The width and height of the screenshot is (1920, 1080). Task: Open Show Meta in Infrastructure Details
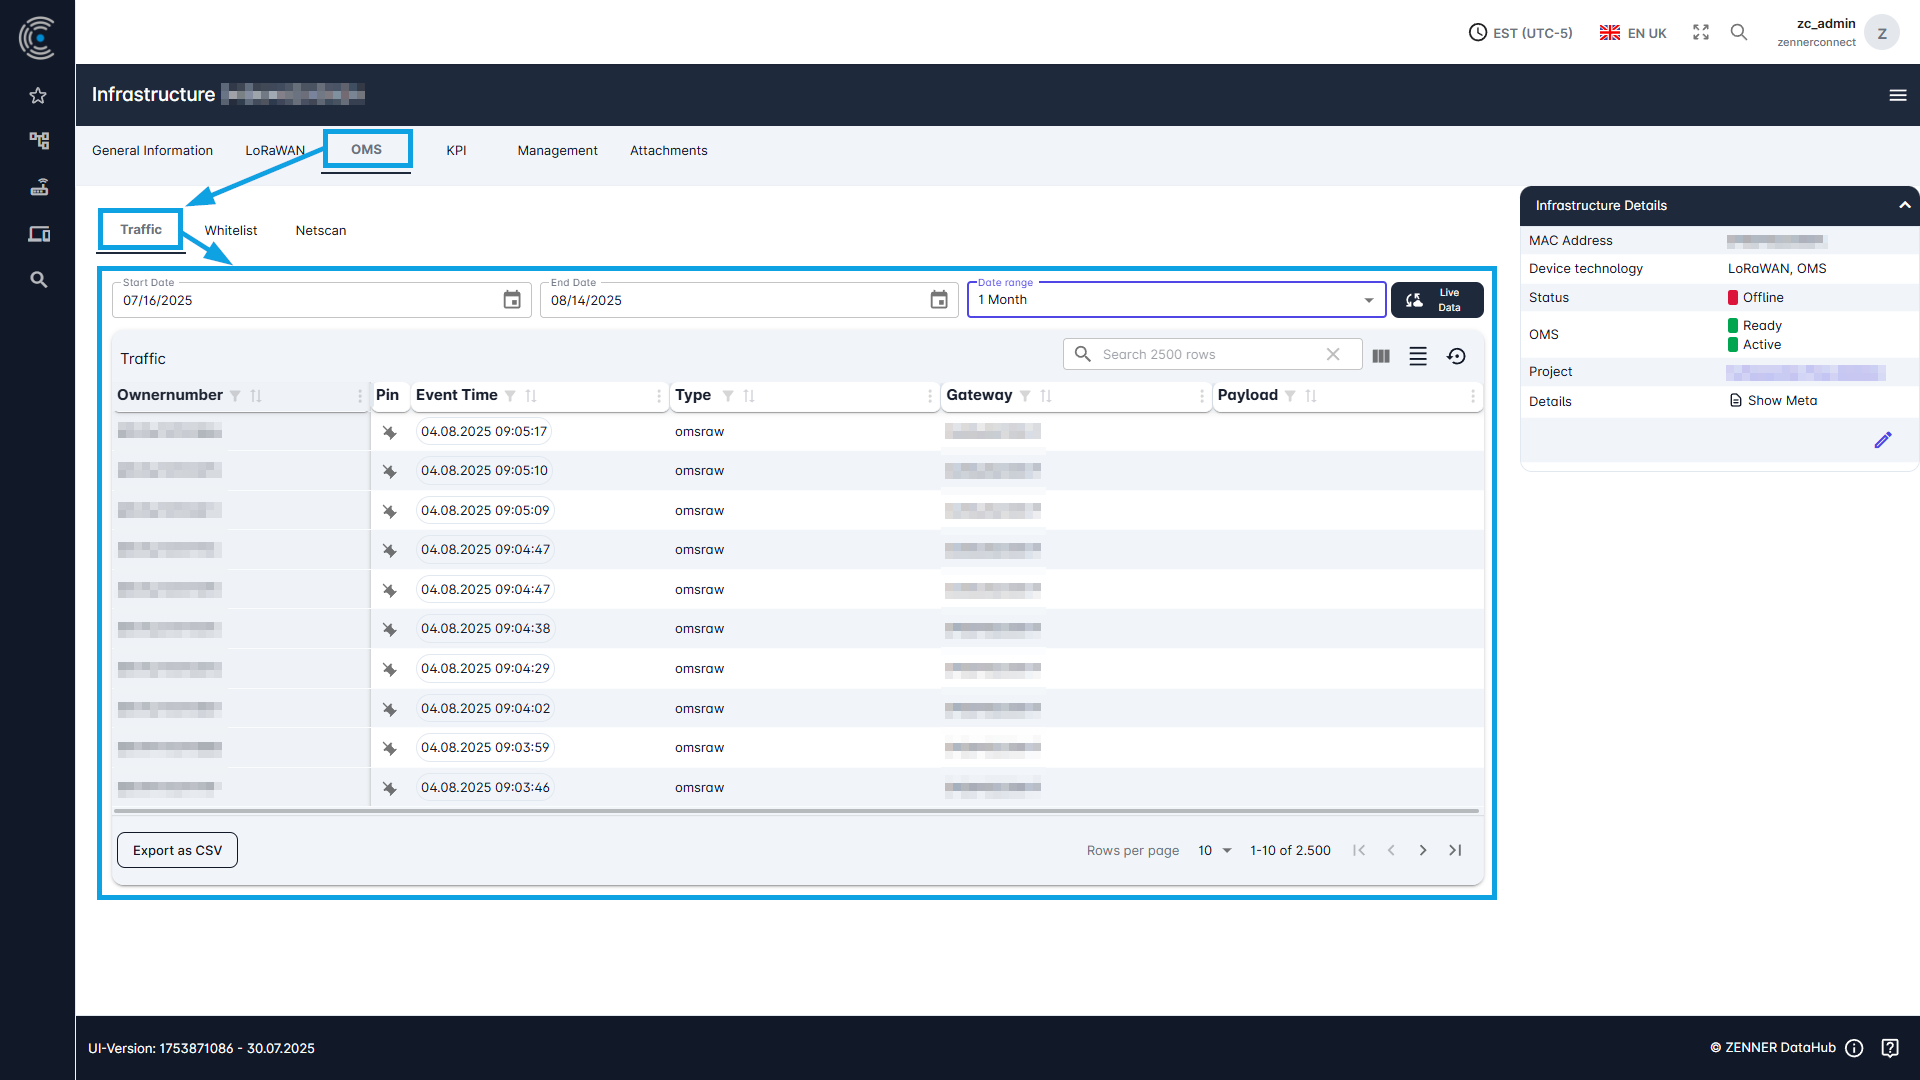tap(1781, 400)
